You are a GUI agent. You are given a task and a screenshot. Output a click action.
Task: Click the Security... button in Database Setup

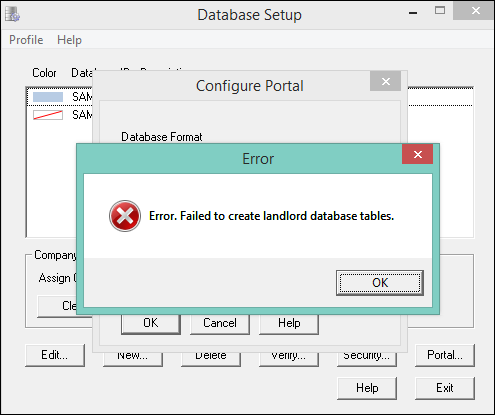(x=367, y=359)
